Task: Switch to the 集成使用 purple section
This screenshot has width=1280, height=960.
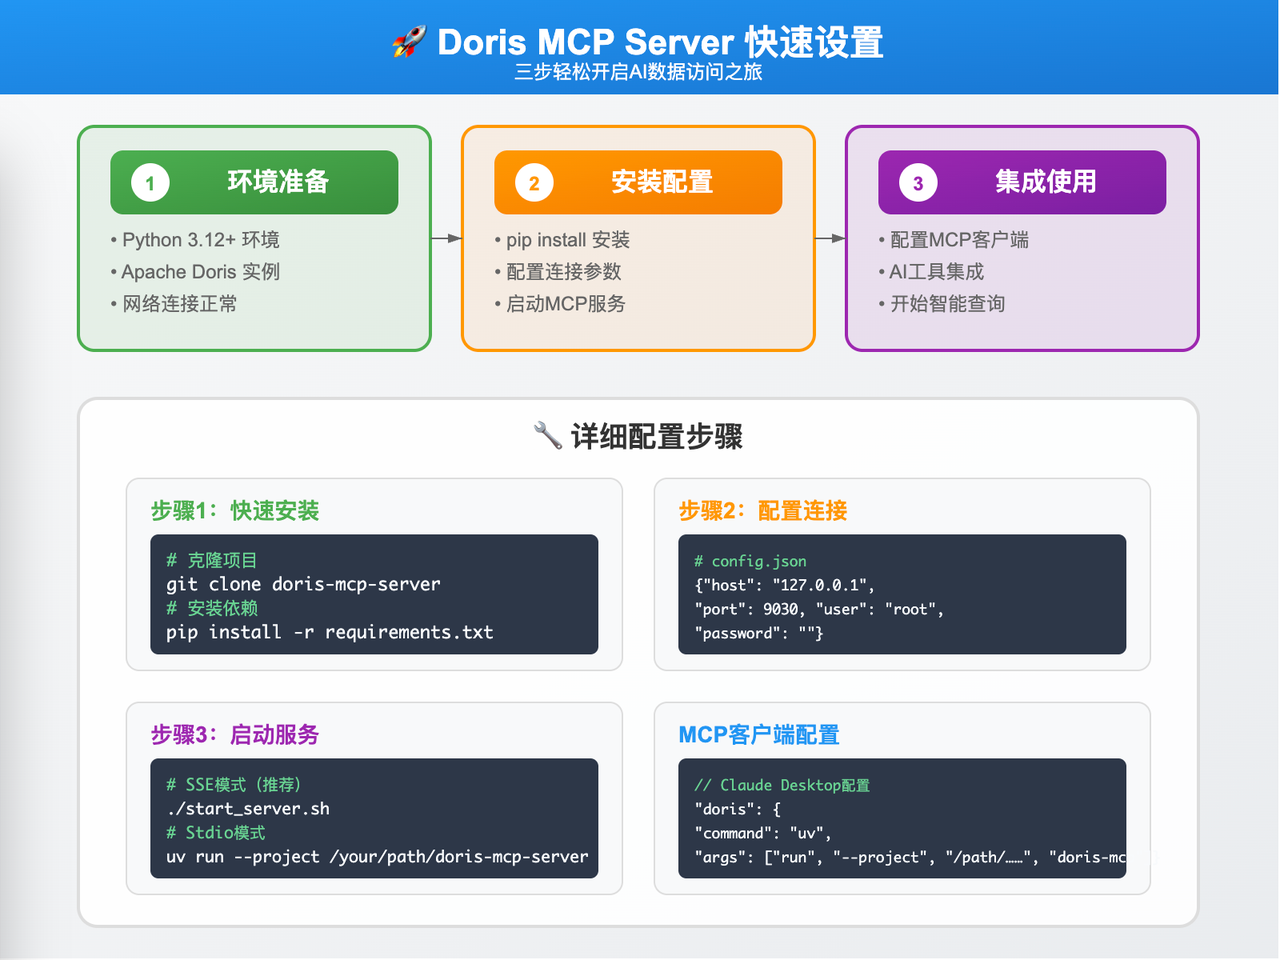Action: tap(1022, 182)
